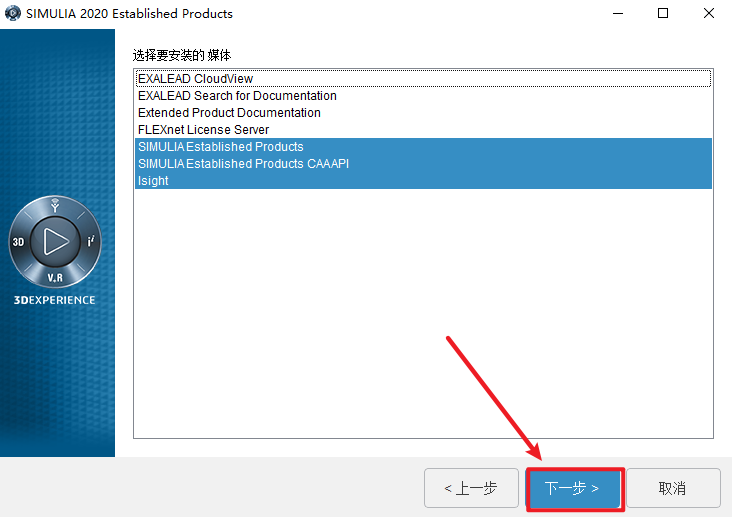Pick FLEXnet License Server from list
Screen dimensions: 732x517
(203, 130)
